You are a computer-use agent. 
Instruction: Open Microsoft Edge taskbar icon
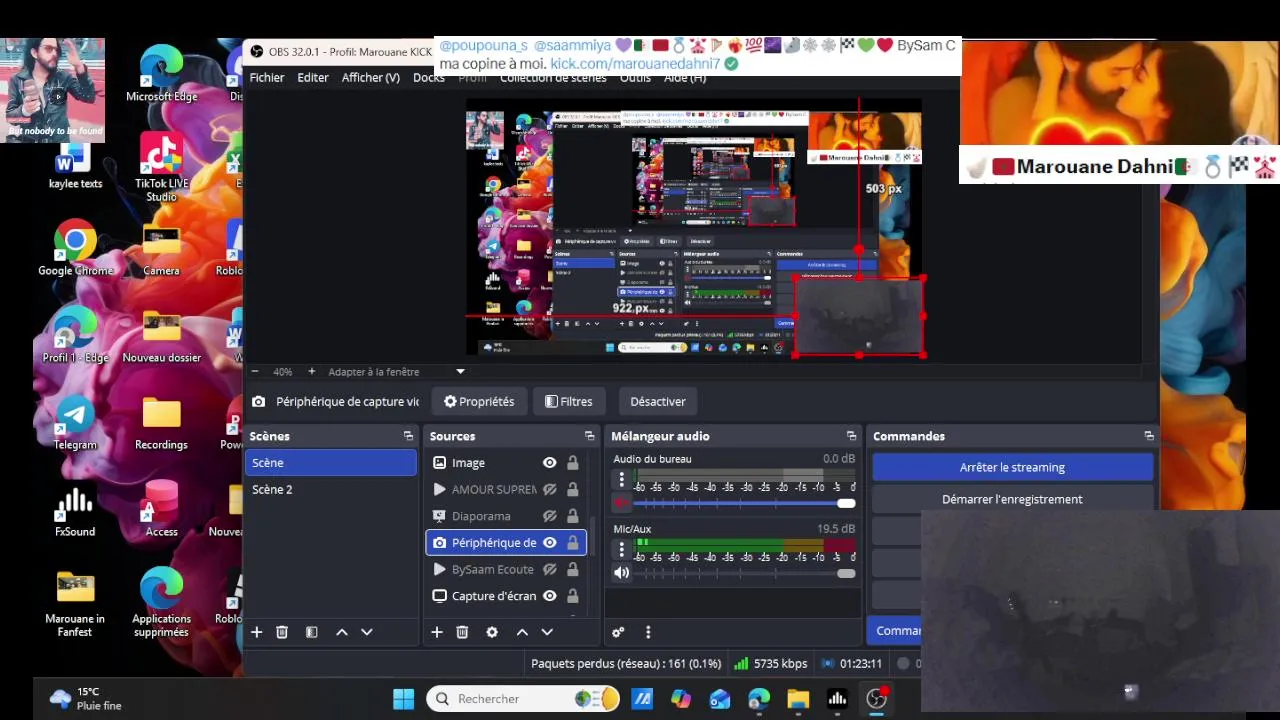(x=759, y=699)
